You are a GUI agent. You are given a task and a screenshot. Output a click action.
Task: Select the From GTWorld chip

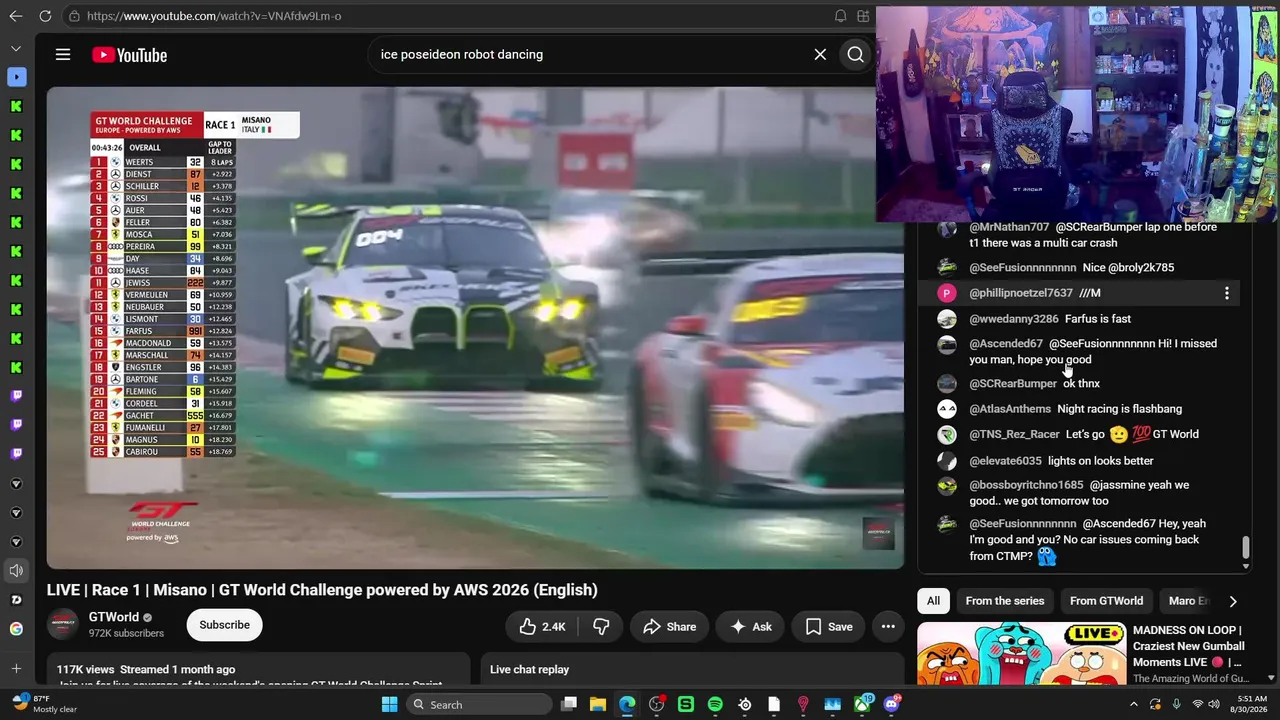pyautogui.click(x=1106, y=601)
